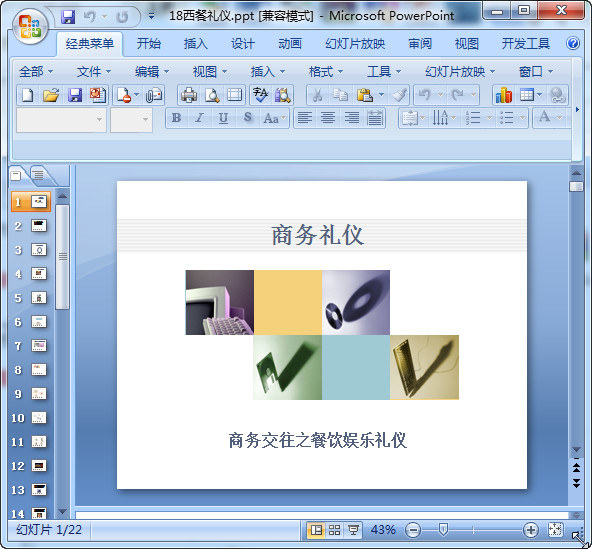This screenshot has height=549, width=592.
Task: Align text left
Action: point(305,118)
